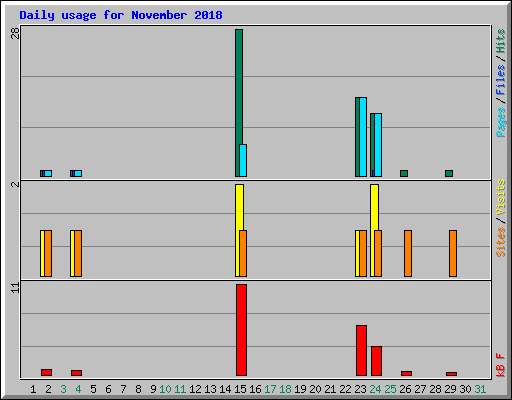Click the y-axis value '2' of the Visits chart

[x=15, y=184]
